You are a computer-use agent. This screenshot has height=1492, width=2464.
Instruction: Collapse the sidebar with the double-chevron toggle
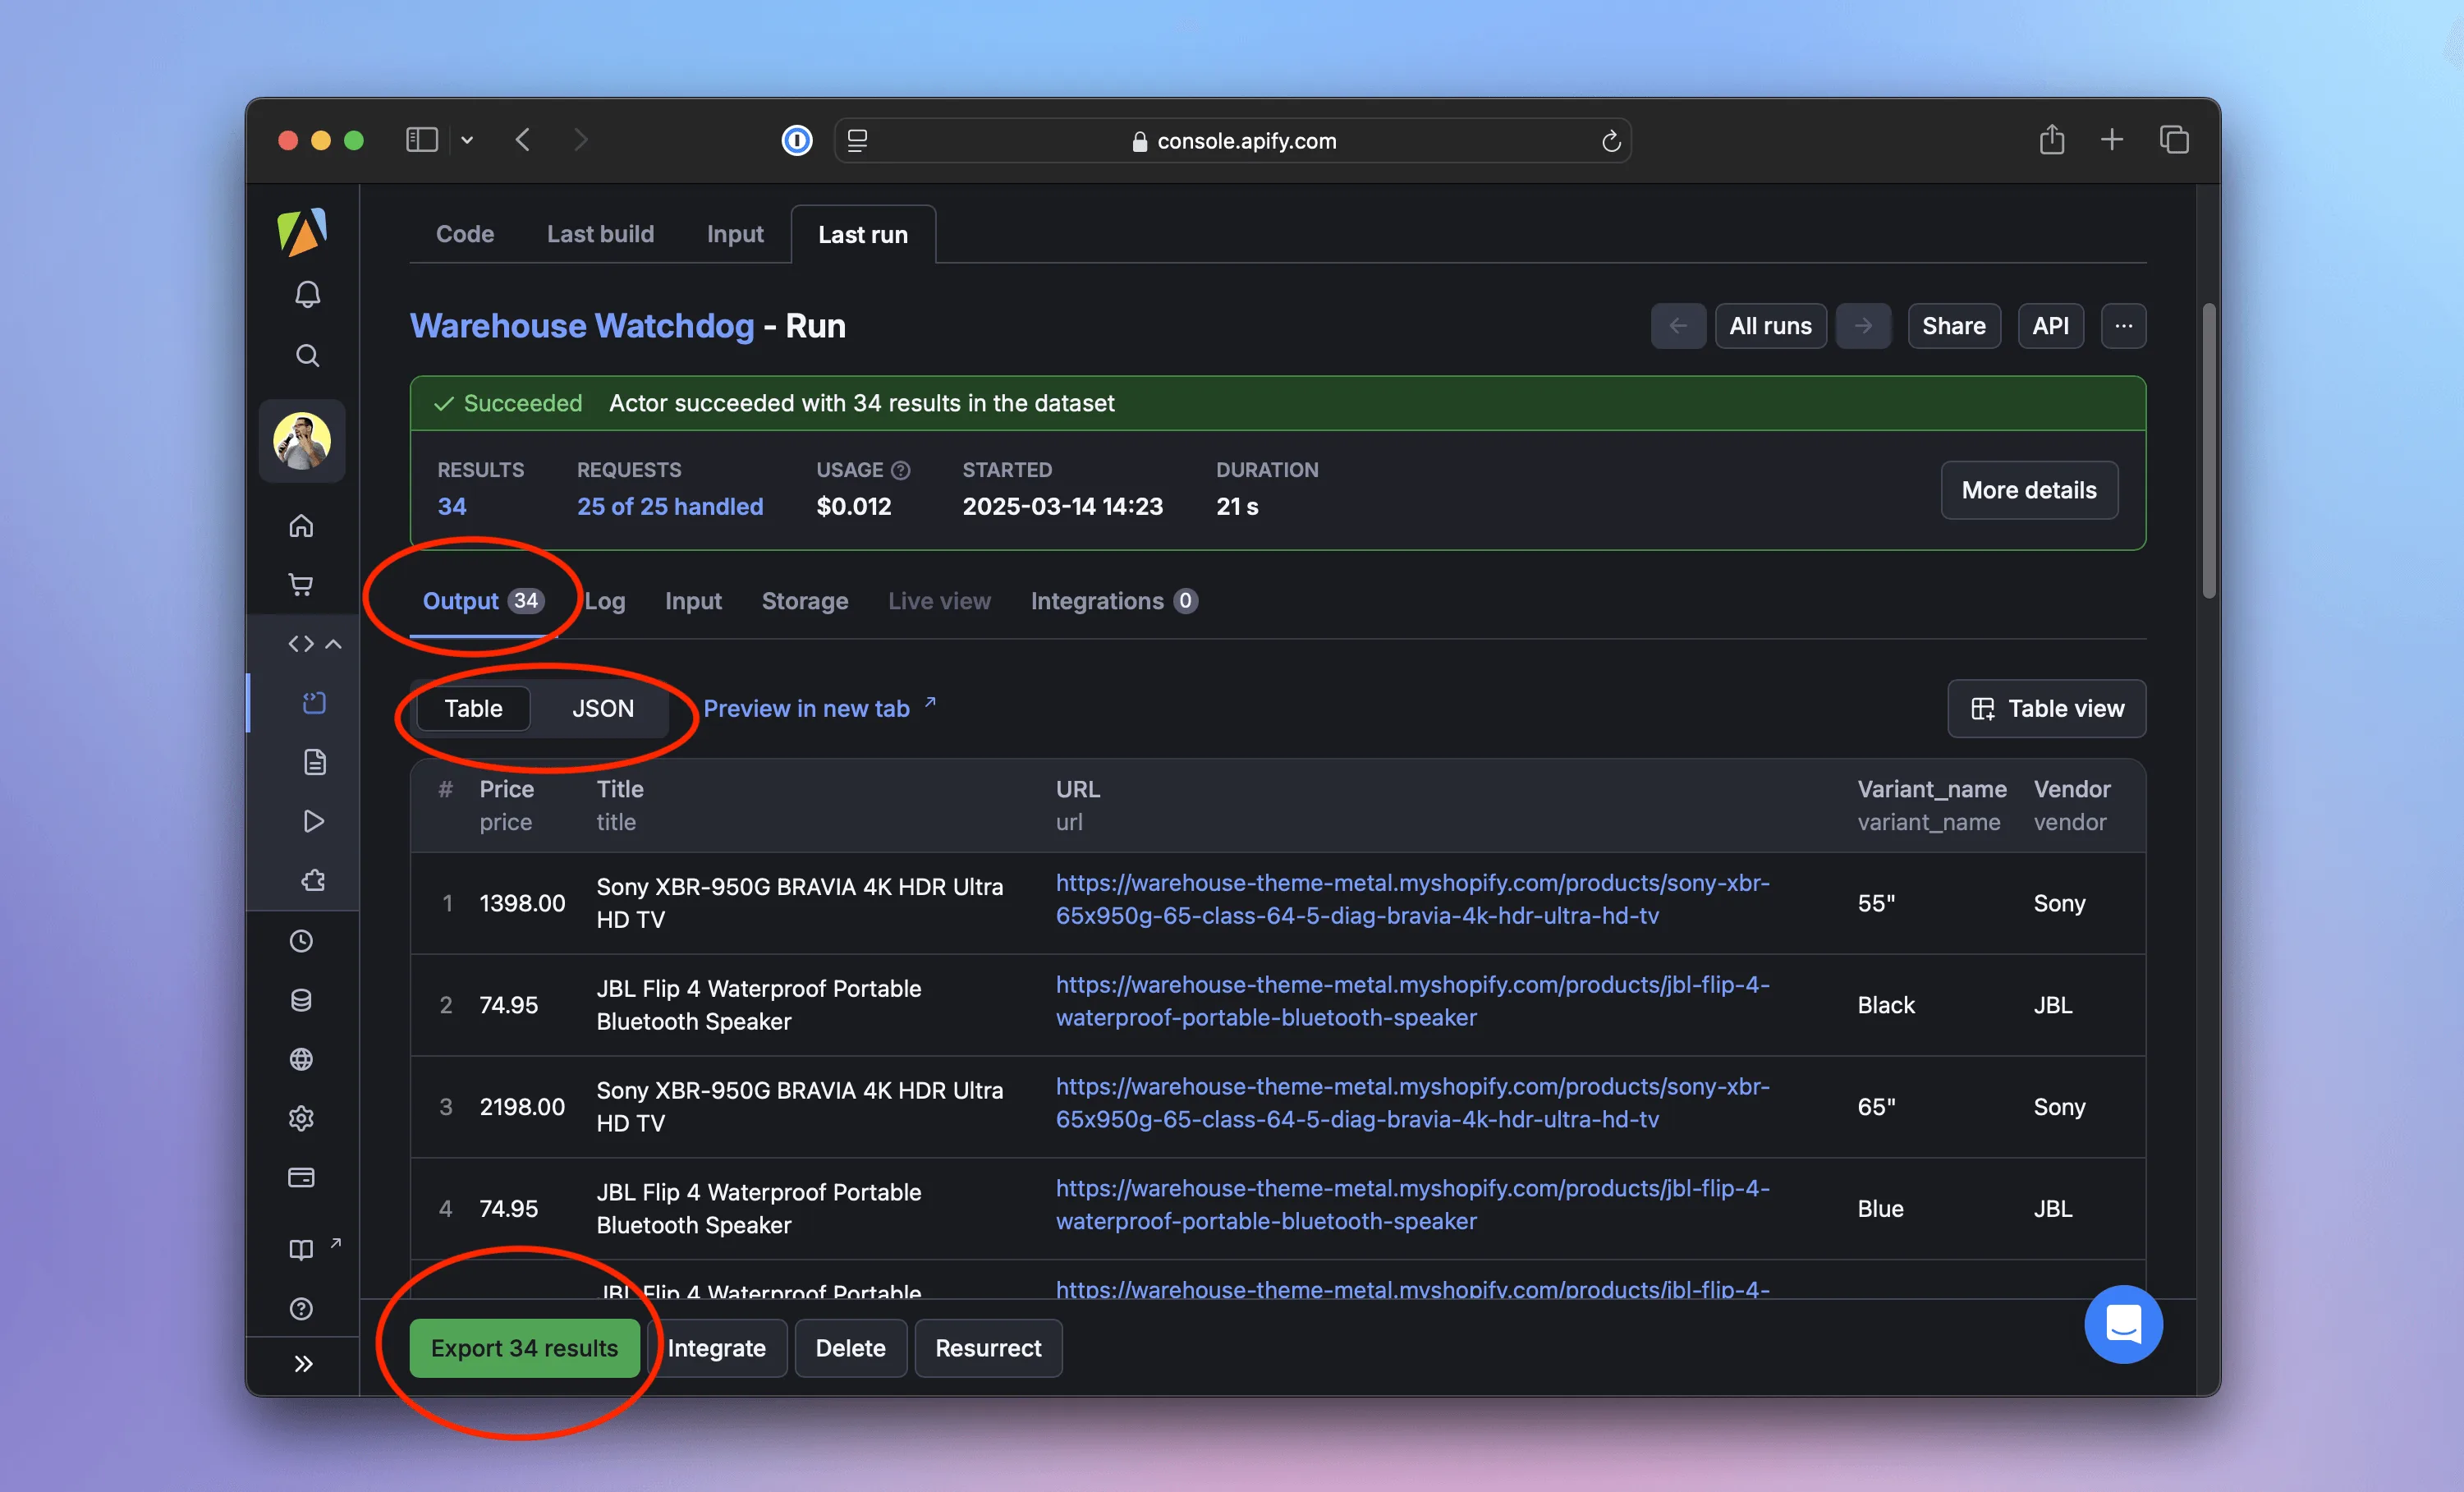point(303,1363)
